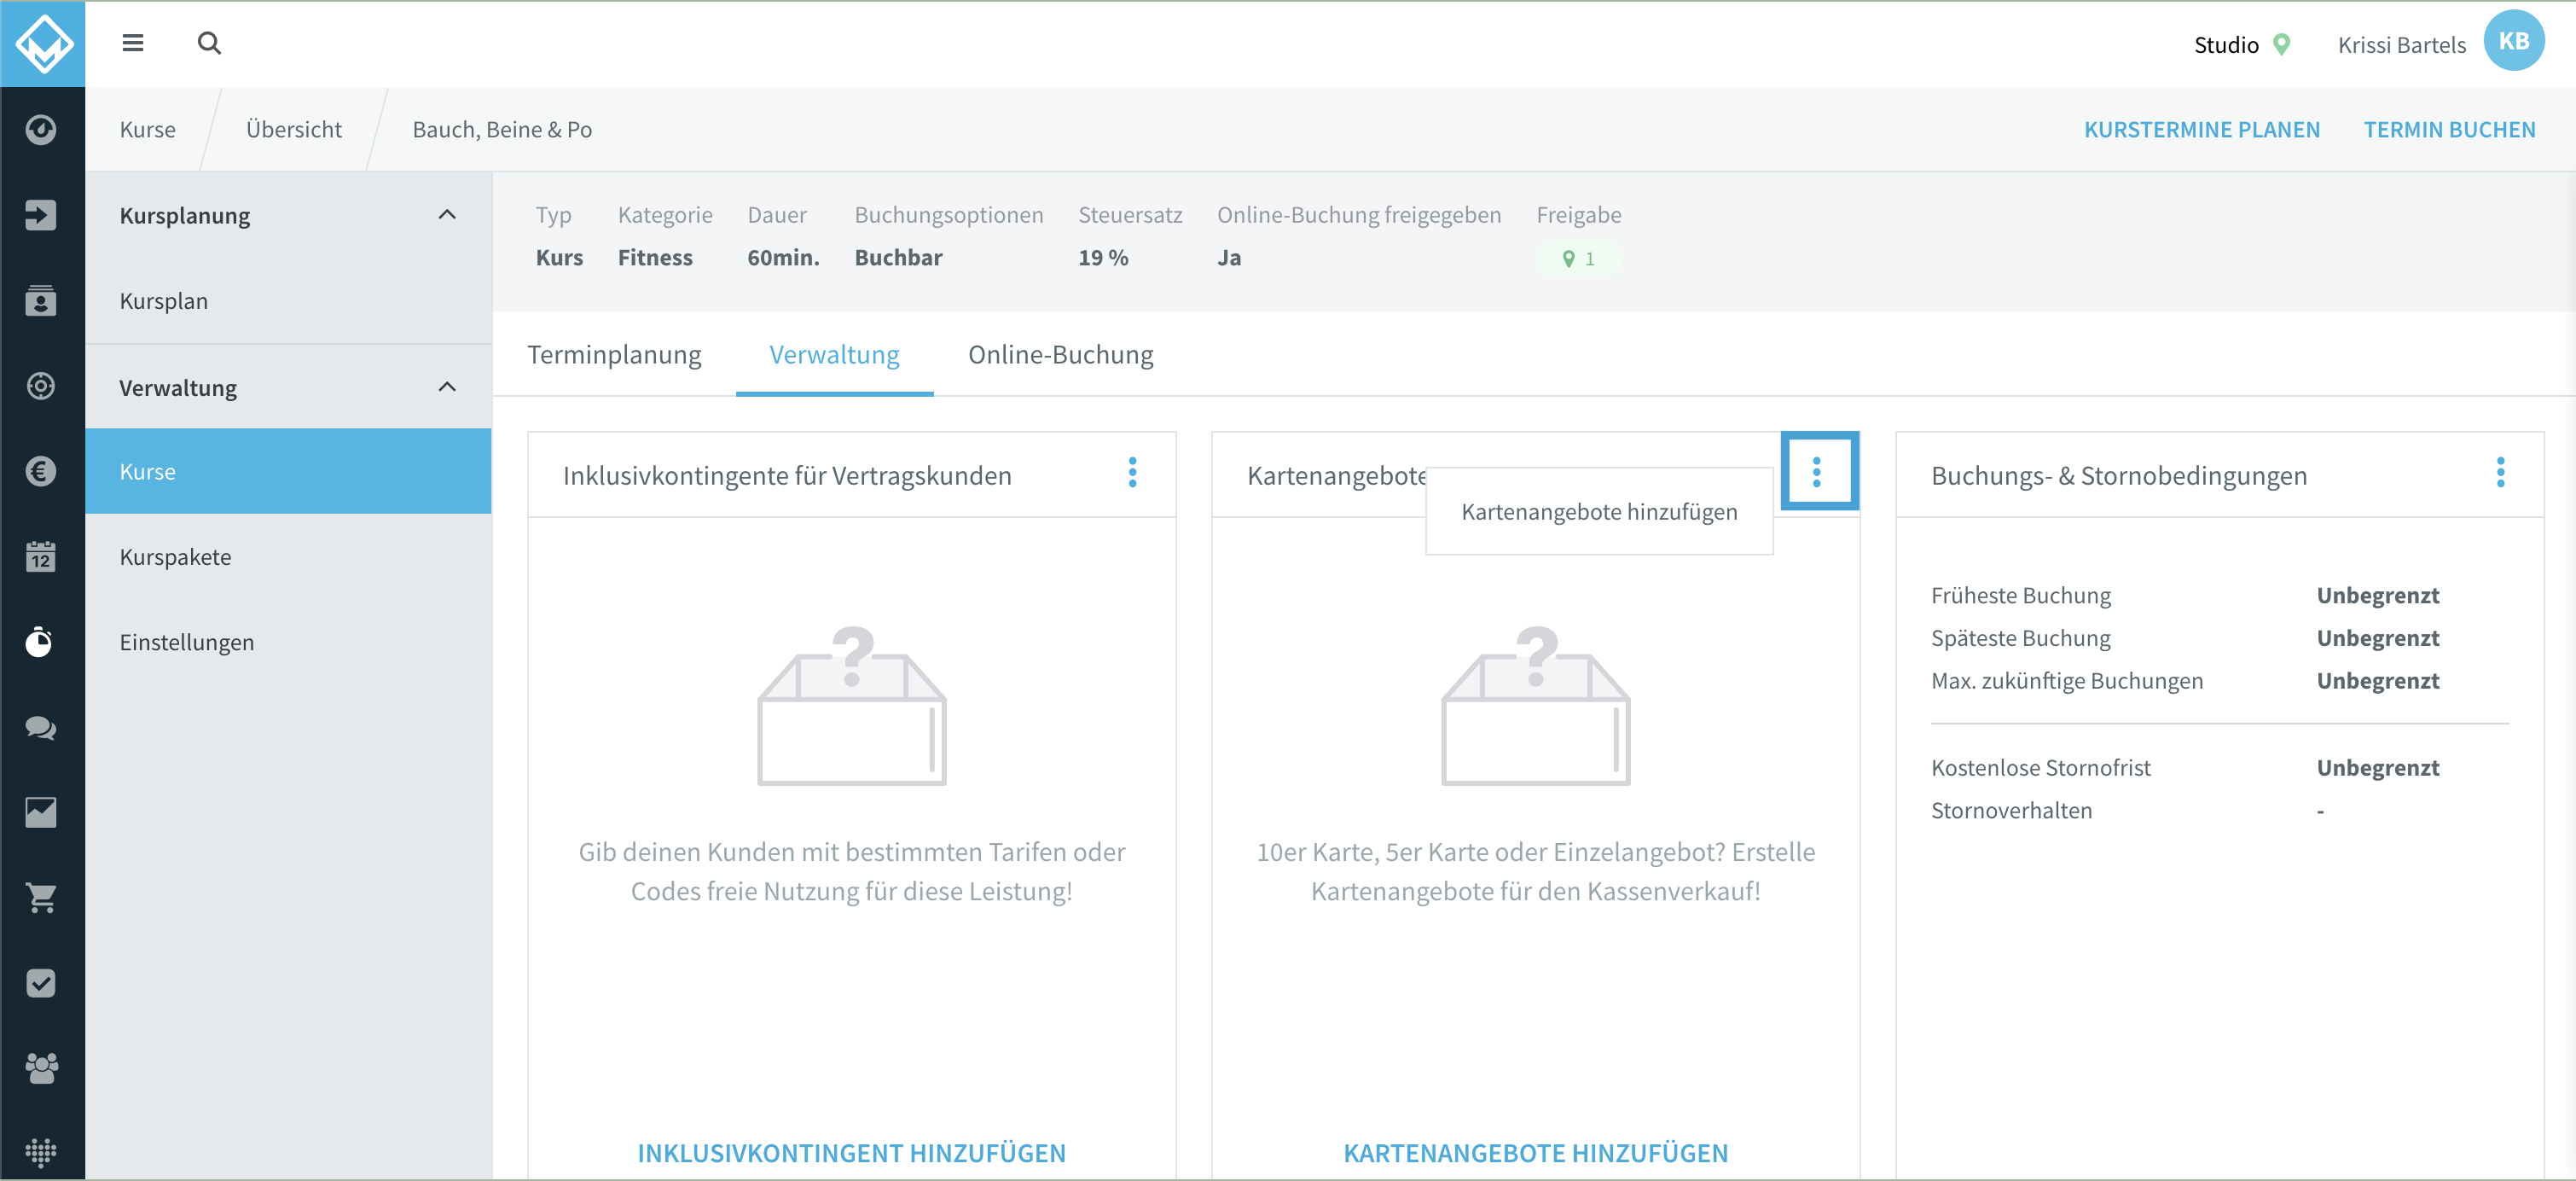Image resolution: width=2576 pixels, height=1181 pixels.
Task: Select Kartenangebote hinzufügen menu entry
Action: pyautogui.click(x=1599, y=512)
